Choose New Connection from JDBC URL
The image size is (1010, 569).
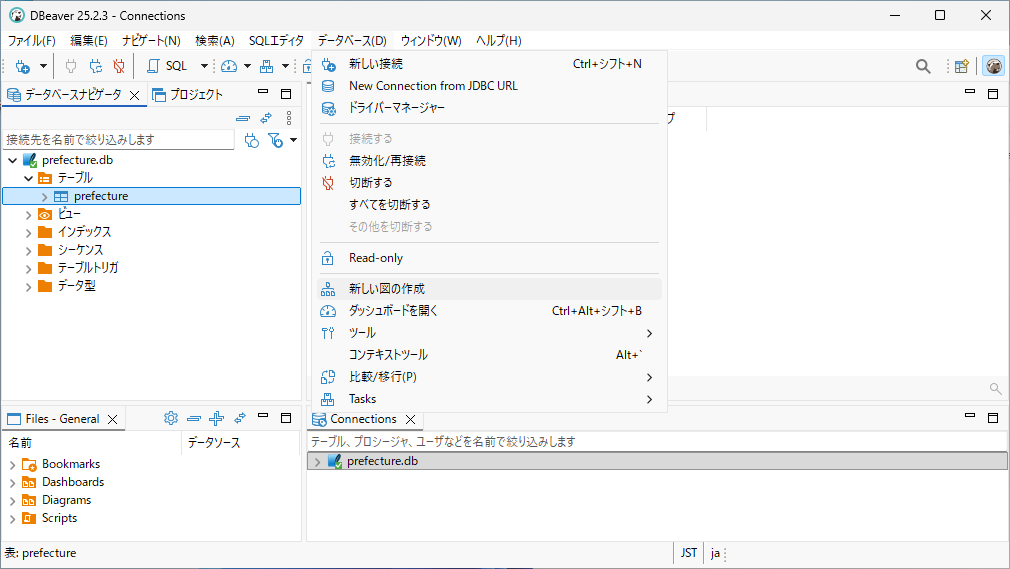[490, 86]
